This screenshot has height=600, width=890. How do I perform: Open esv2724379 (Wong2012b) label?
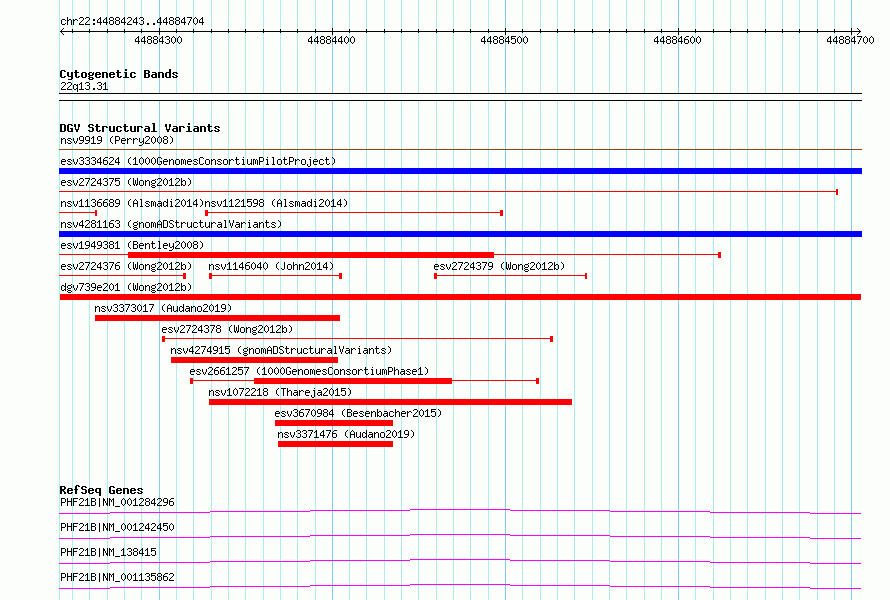pos(499,266)
